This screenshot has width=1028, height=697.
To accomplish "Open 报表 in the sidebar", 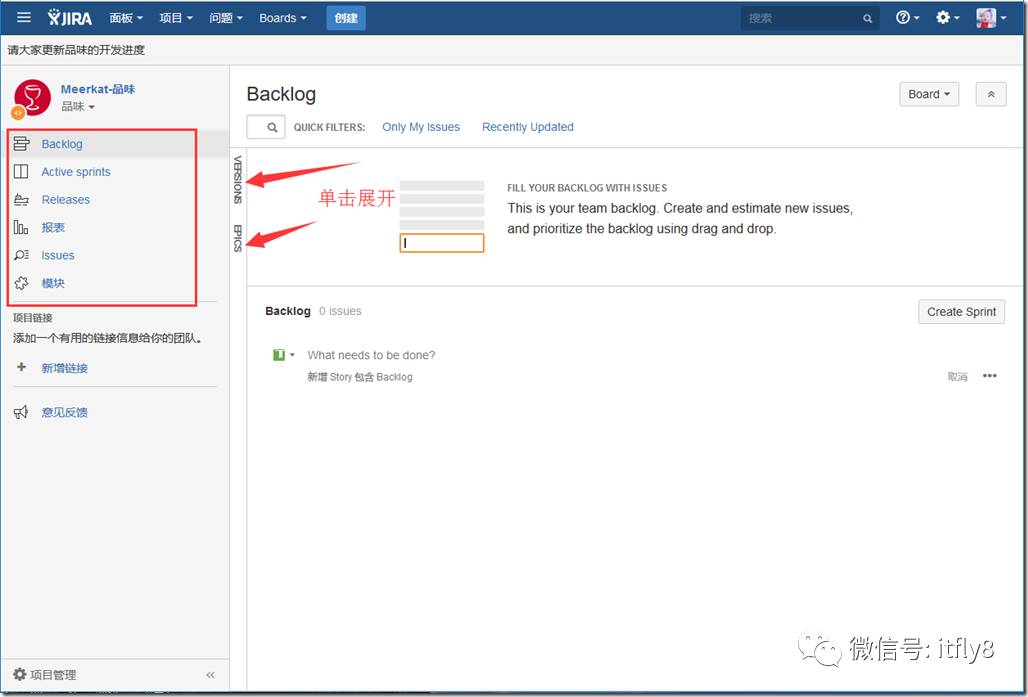I will coord(53,228).
